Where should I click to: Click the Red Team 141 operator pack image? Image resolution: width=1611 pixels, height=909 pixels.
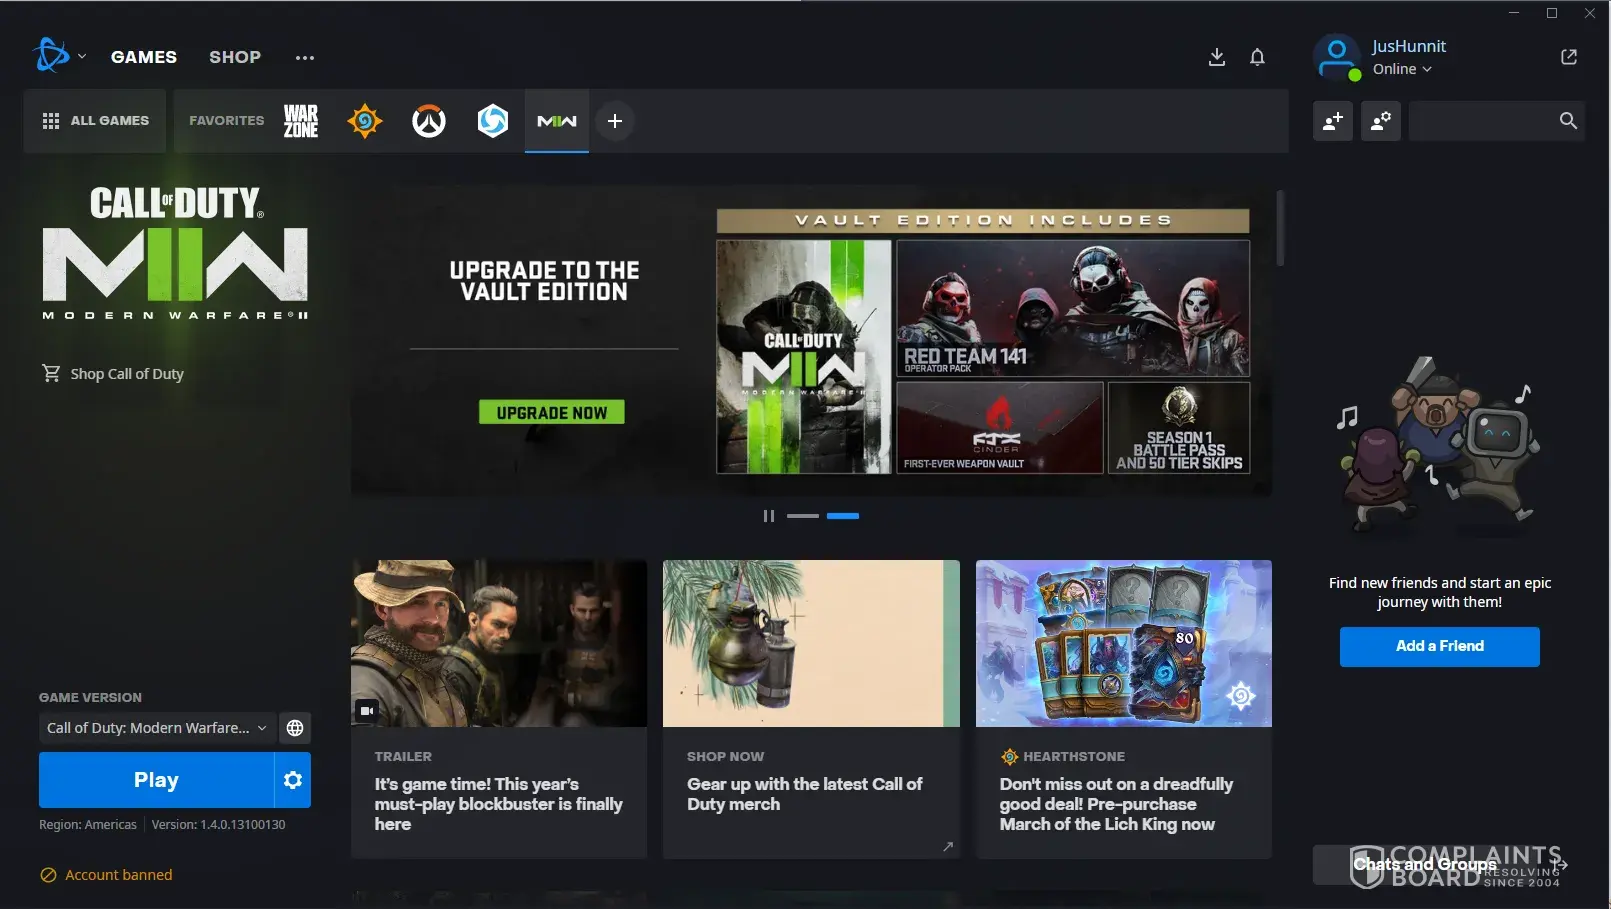coord(1073,308)
